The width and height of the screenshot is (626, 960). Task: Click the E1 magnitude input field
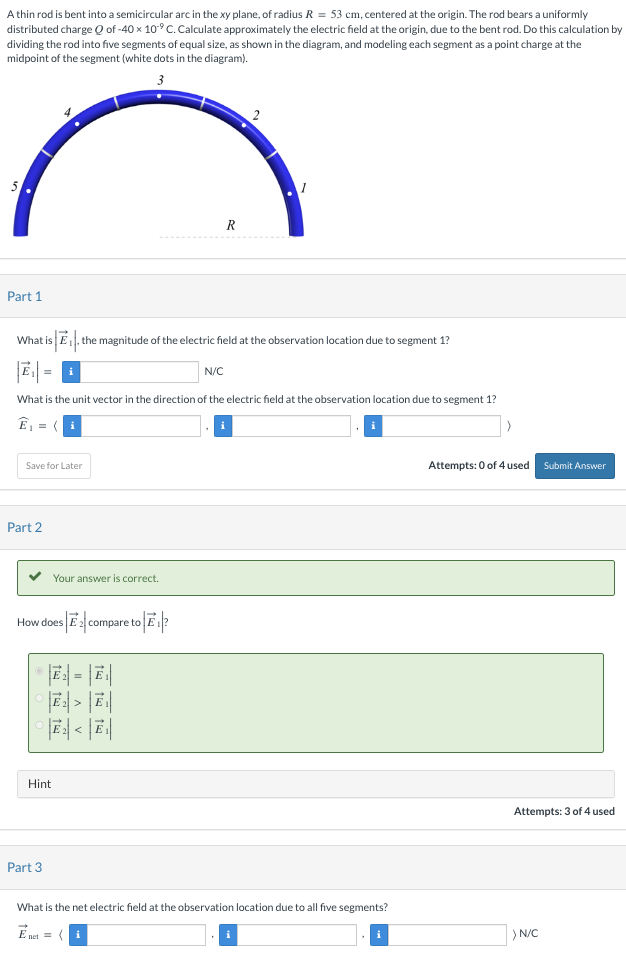[140, 371]
